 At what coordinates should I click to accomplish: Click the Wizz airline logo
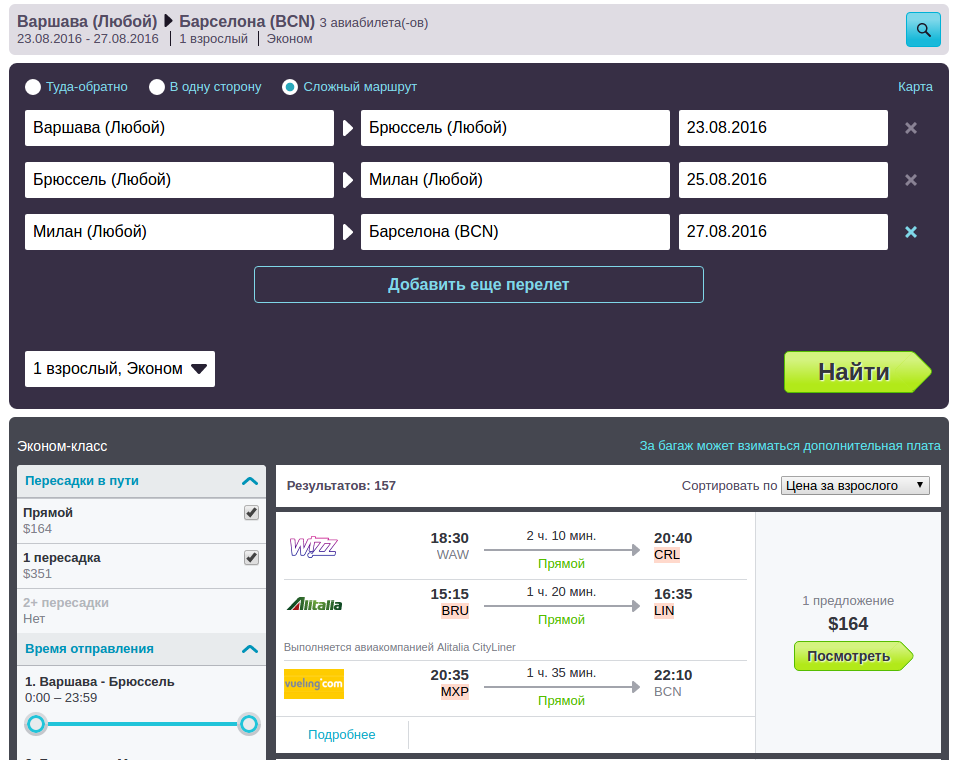(314, 546)
